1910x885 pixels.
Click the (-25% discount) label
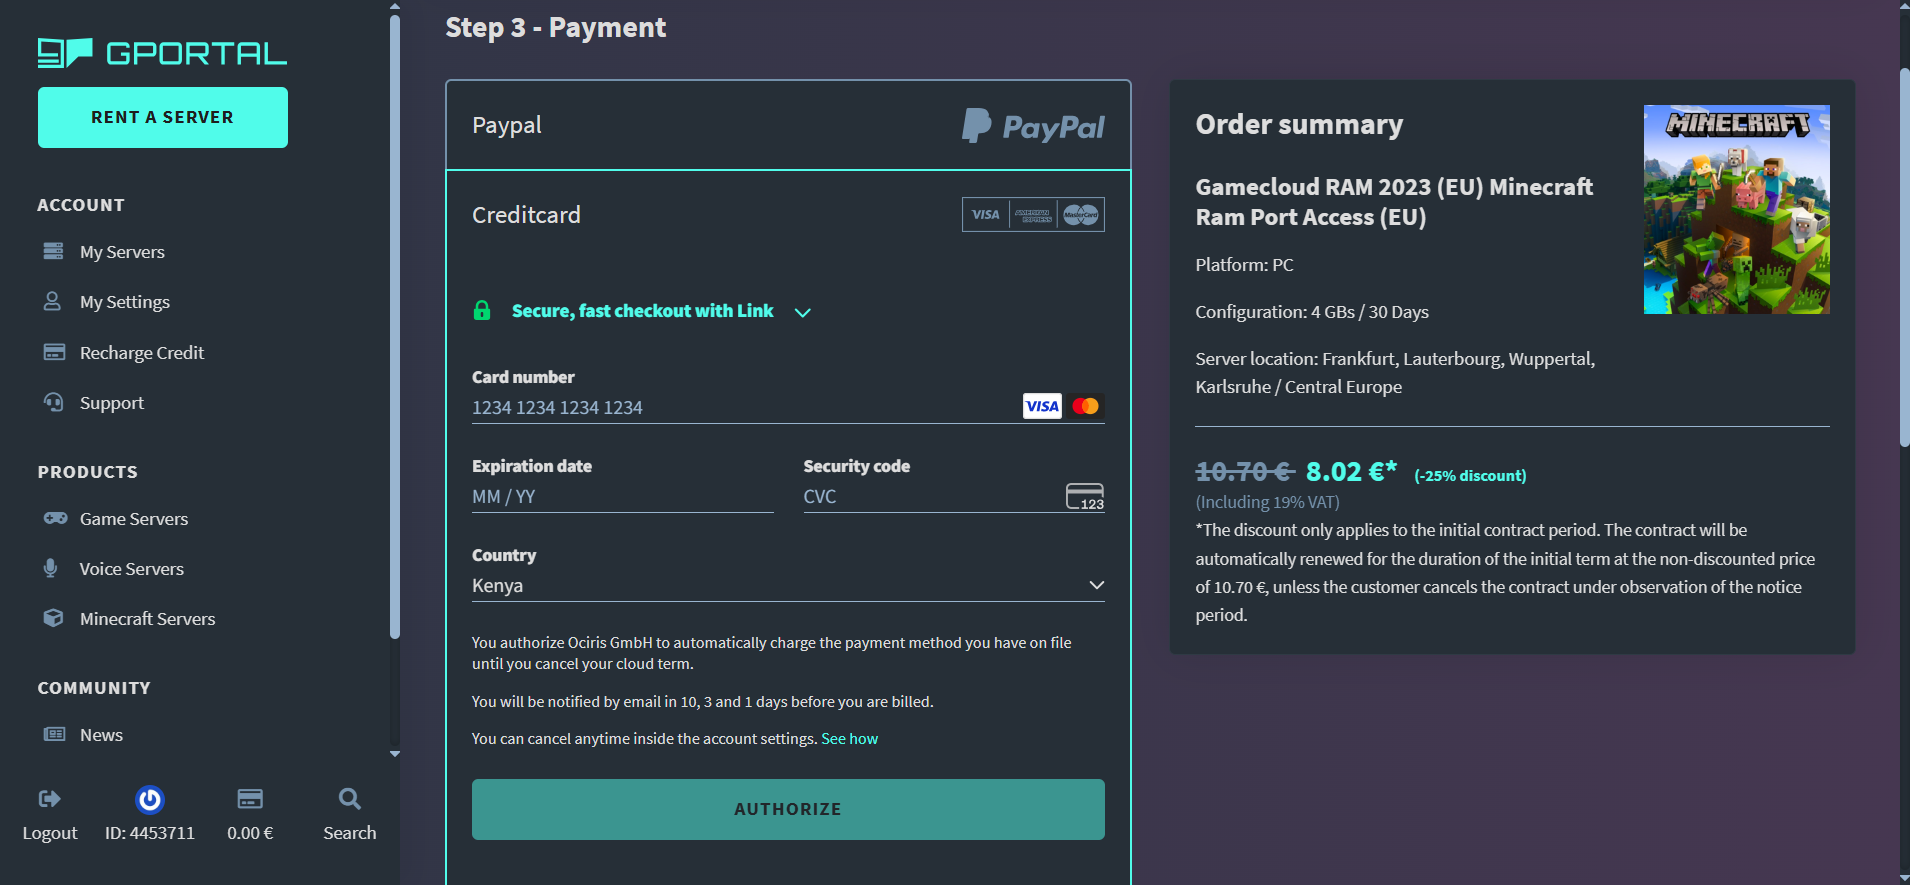pyautogui.click(x=1470, y=476)
